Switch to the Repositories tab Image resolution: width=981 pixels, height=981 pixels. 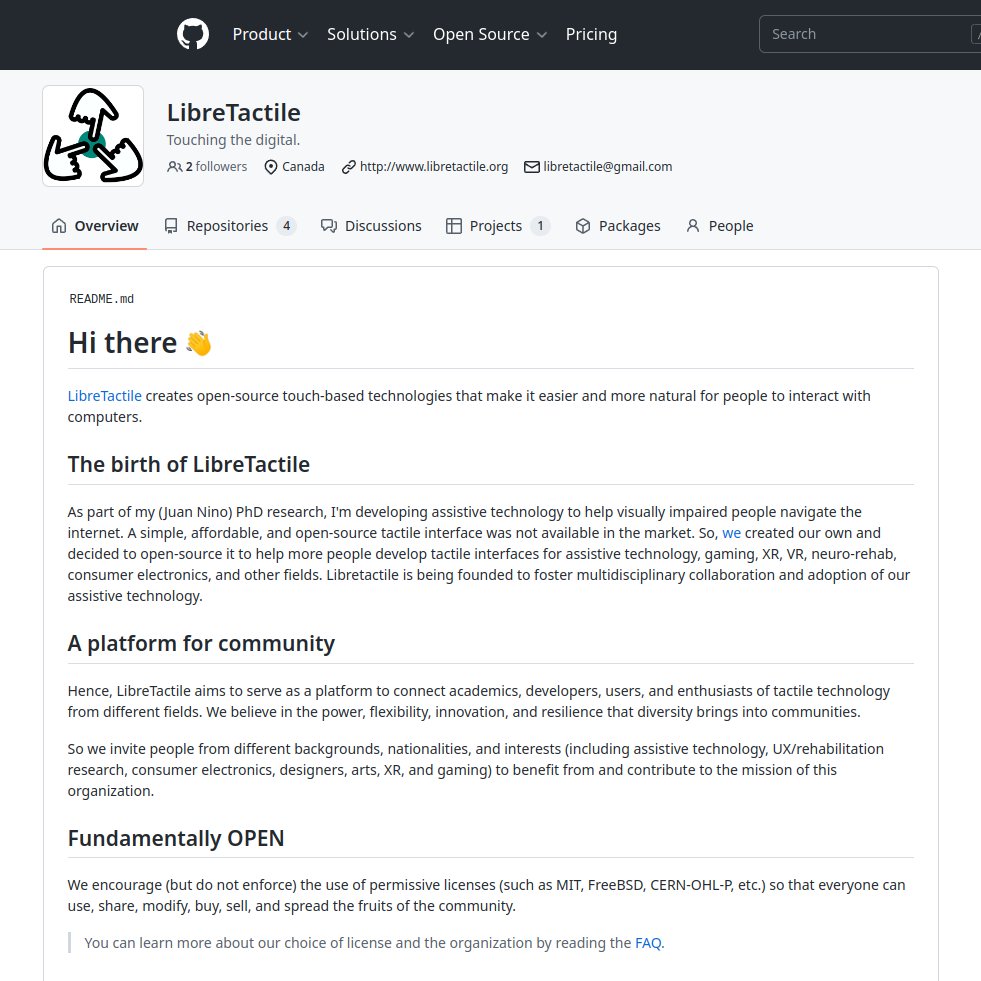coord(228,226)
